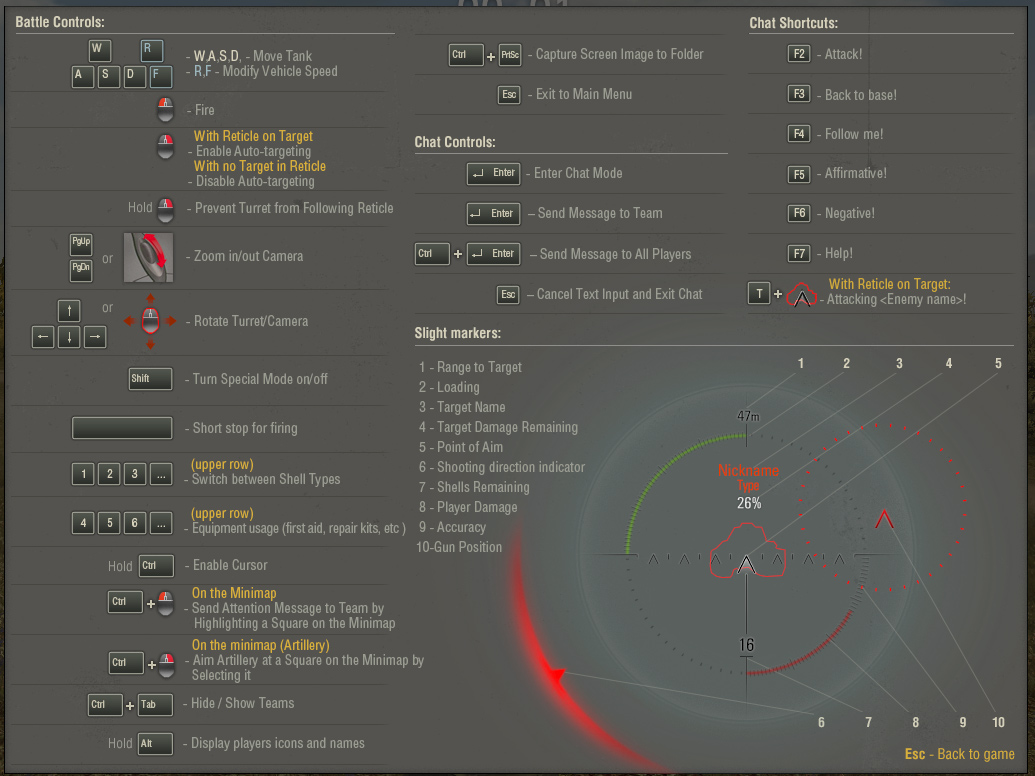Click the mouse icon beside Enable Auto-targeting

click(165, 146)
